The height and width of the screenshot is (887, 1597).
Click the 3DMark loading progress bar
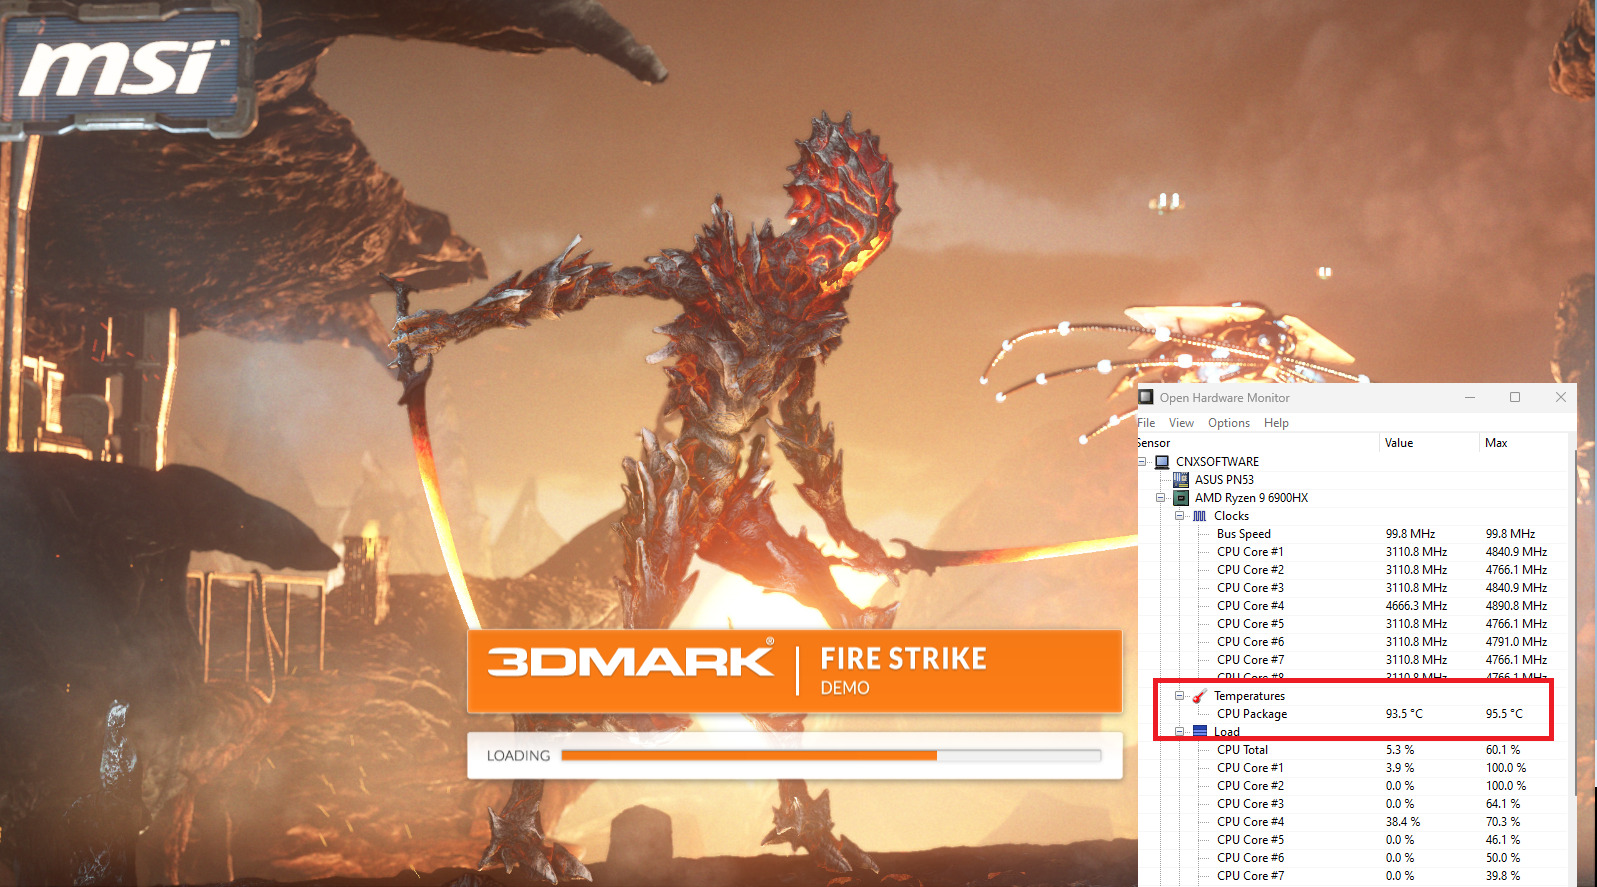pyautogui.click(x=831, y=756)
